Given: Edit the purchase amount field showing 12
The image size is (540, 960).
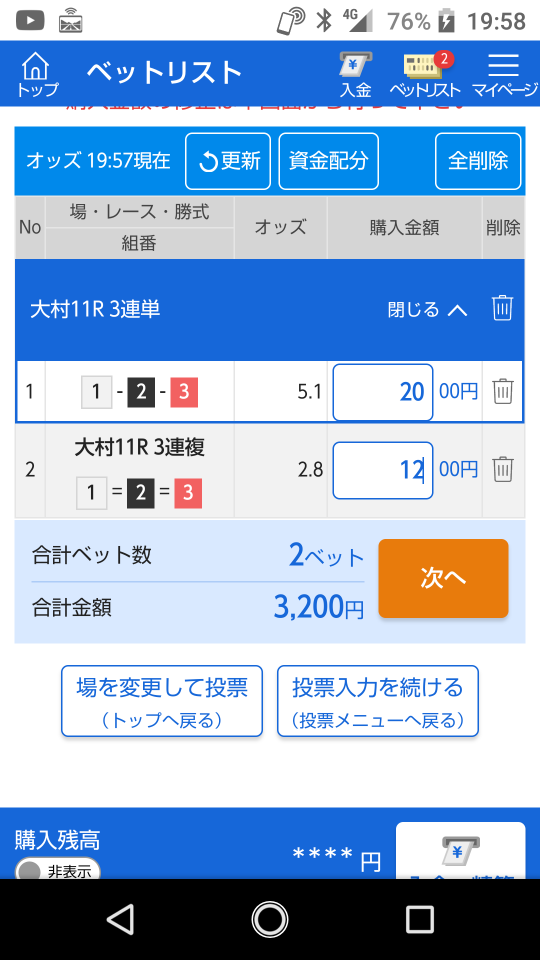Looking at the screenshot, I should coord(383,470).
